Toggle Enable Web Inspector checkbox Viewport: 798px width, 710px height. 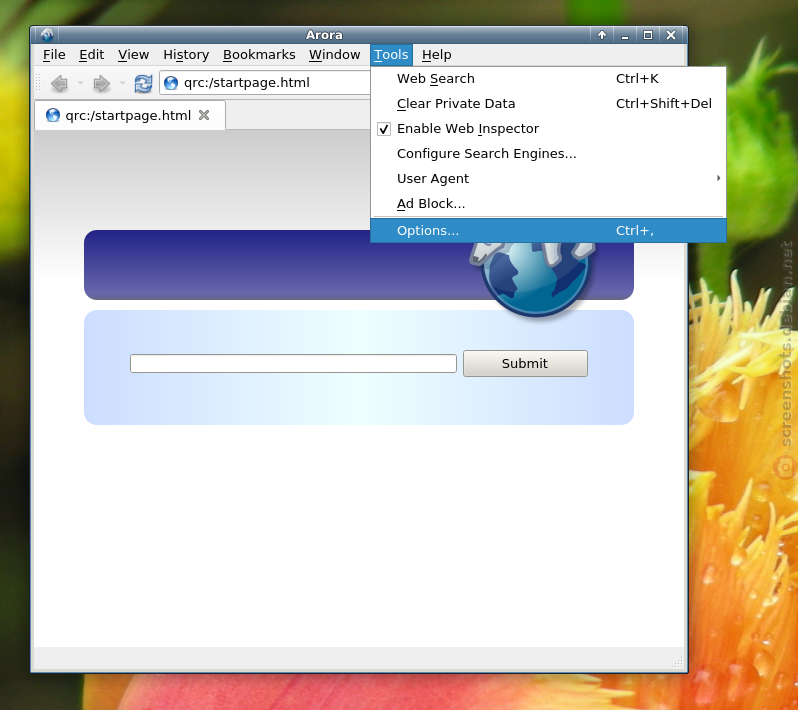tap(384, 129)
